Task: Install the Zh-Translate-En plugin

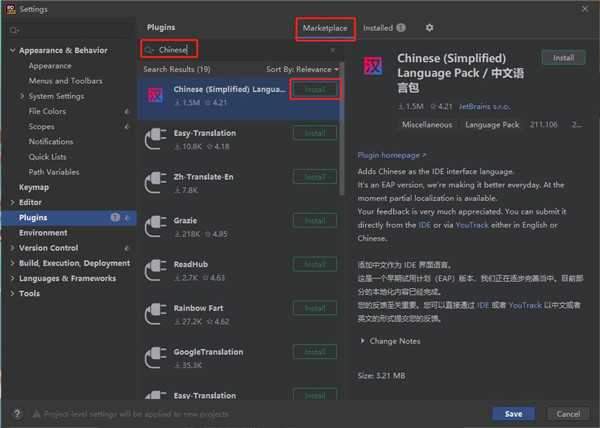Action: (314, 177)
